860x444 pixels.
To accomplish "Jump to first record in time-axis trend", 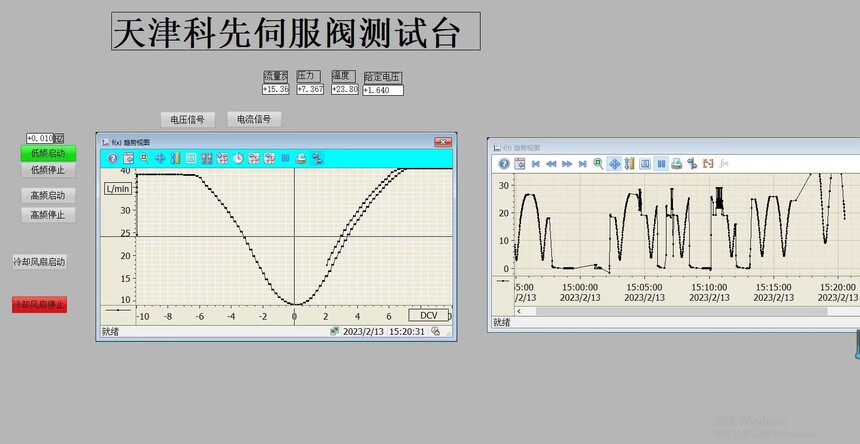I will pyautogui.click(x=536, y=163).
